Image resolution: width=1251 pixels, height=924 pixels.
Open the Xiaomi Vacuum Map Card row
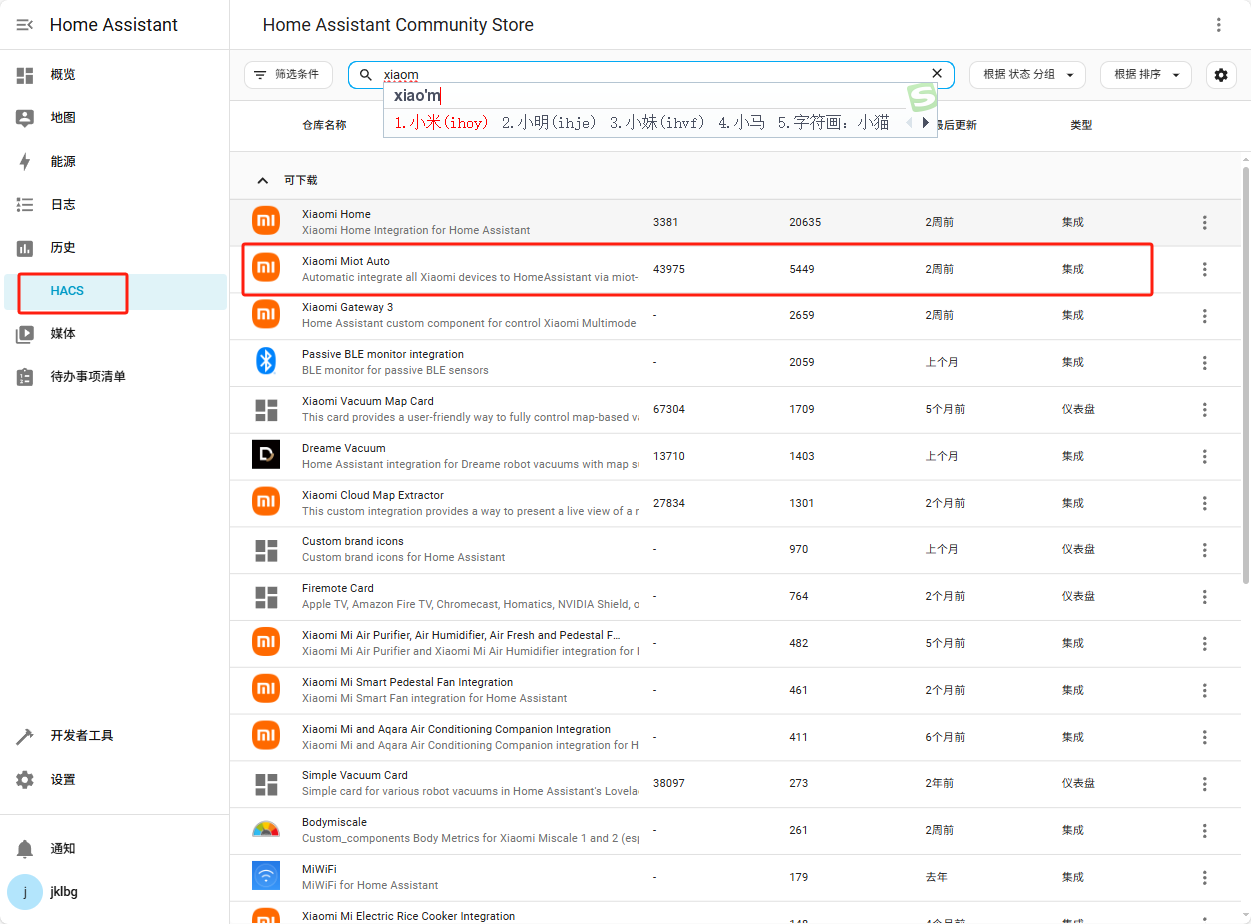(735, 410)
